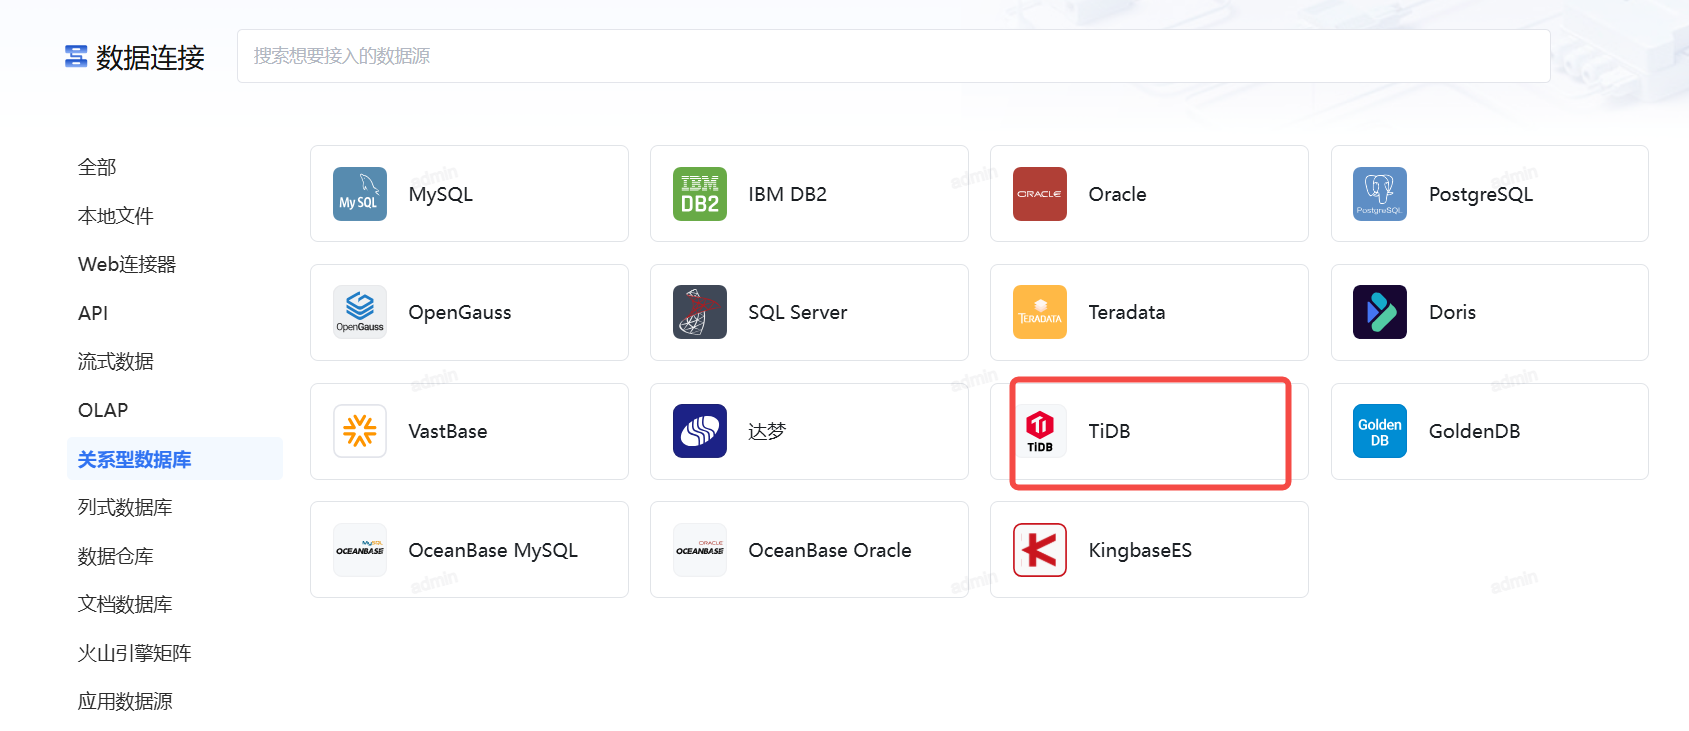Open the OpenGauss data source card
The height and width of the screenshot is (731, 1689).
tap(469, 312)
